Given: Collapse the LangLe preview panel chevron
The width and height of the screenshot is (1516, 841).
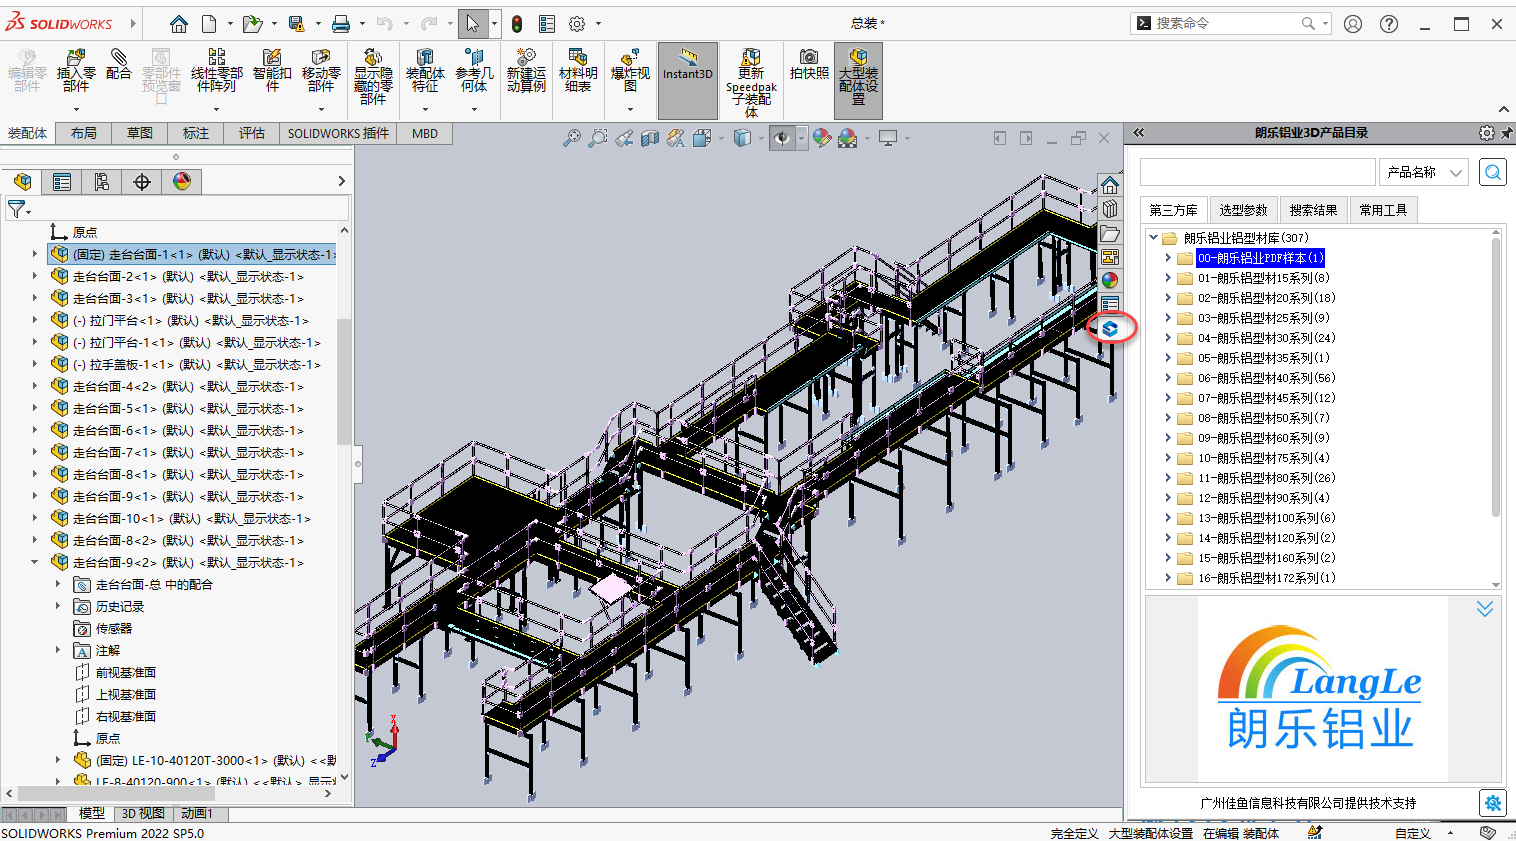Looking at the screenshot, I should click(1485, 609).
